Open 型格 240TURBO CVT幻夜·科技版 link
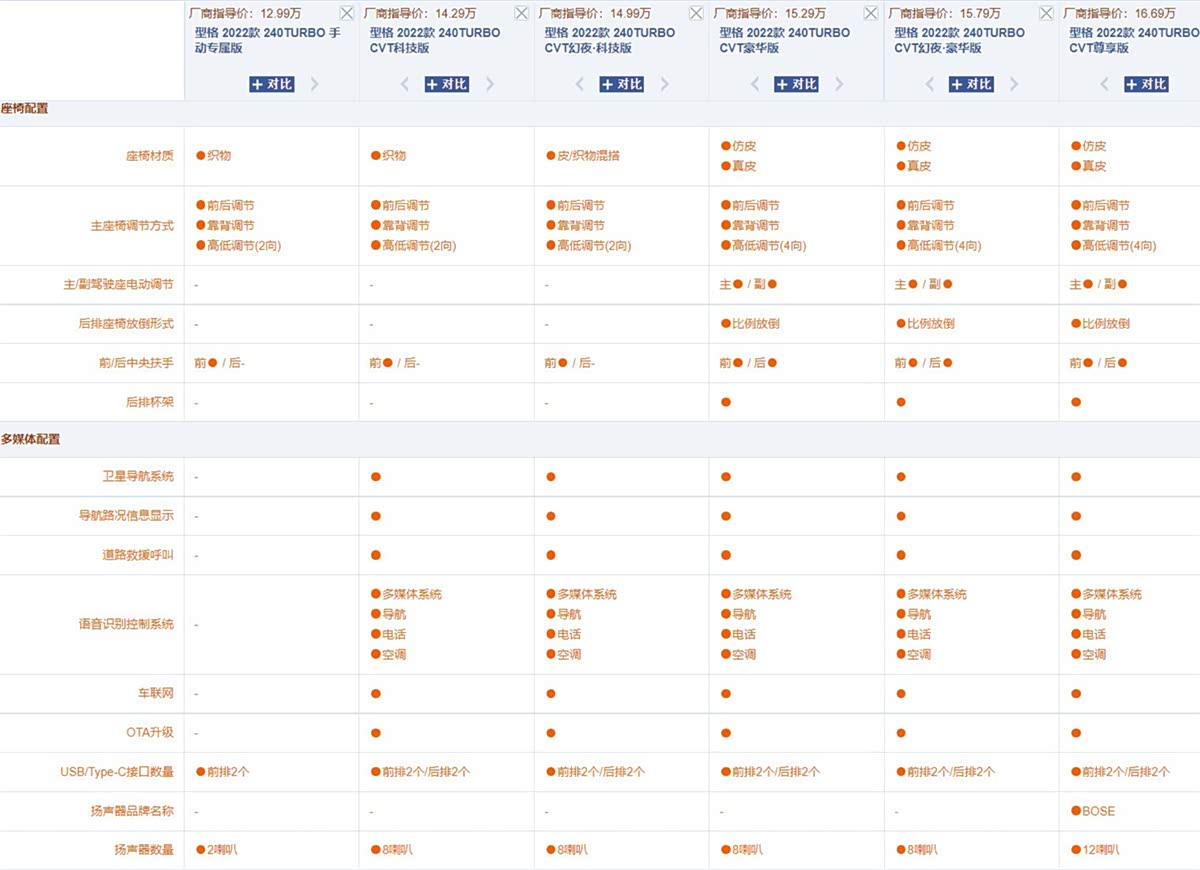This screenshot has width=1200, height=870. 609,40
